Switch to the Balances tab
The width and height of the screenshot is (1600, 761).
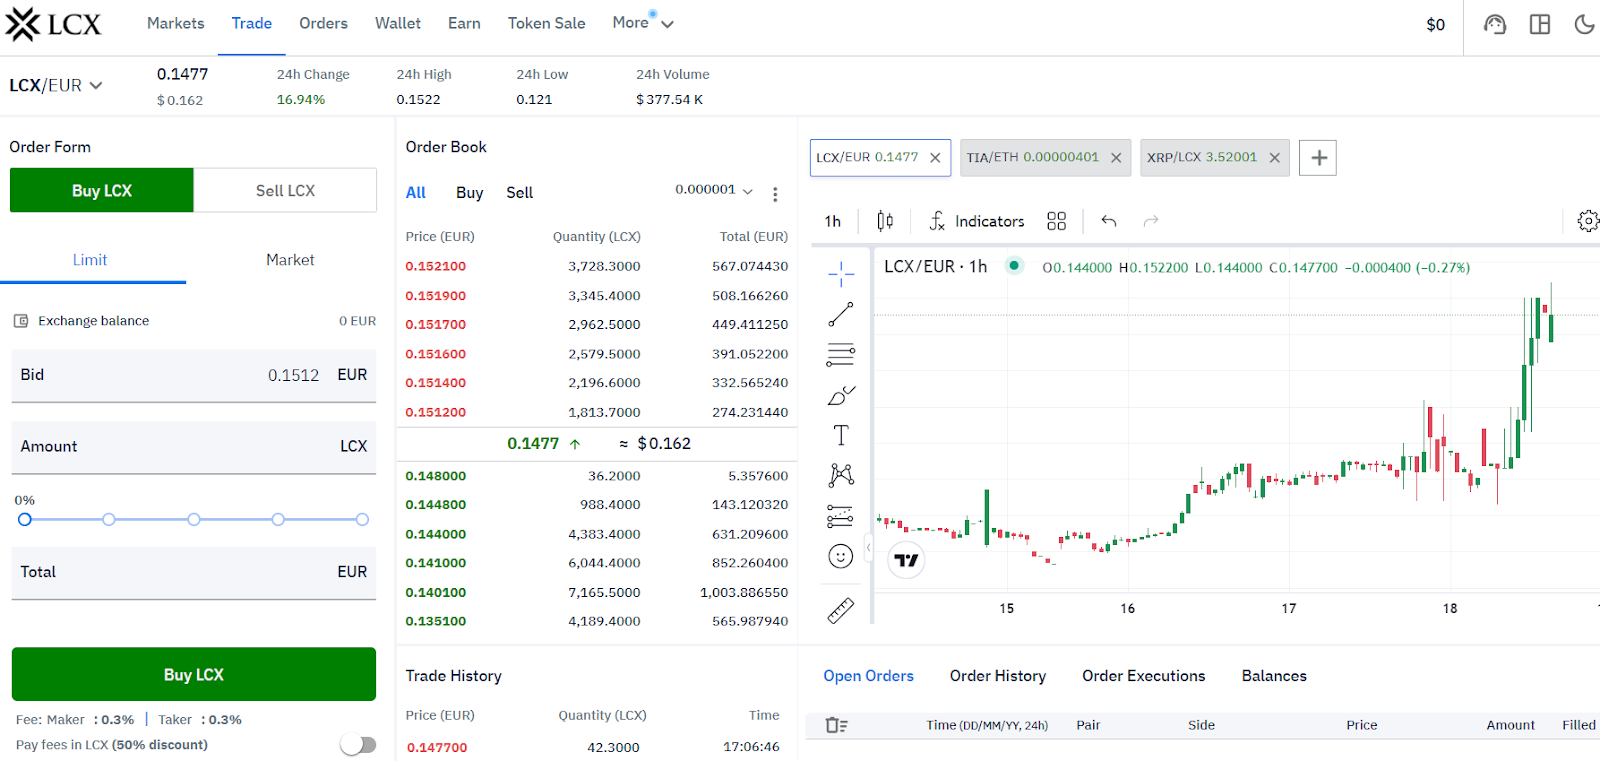[x=1274, y=676]
